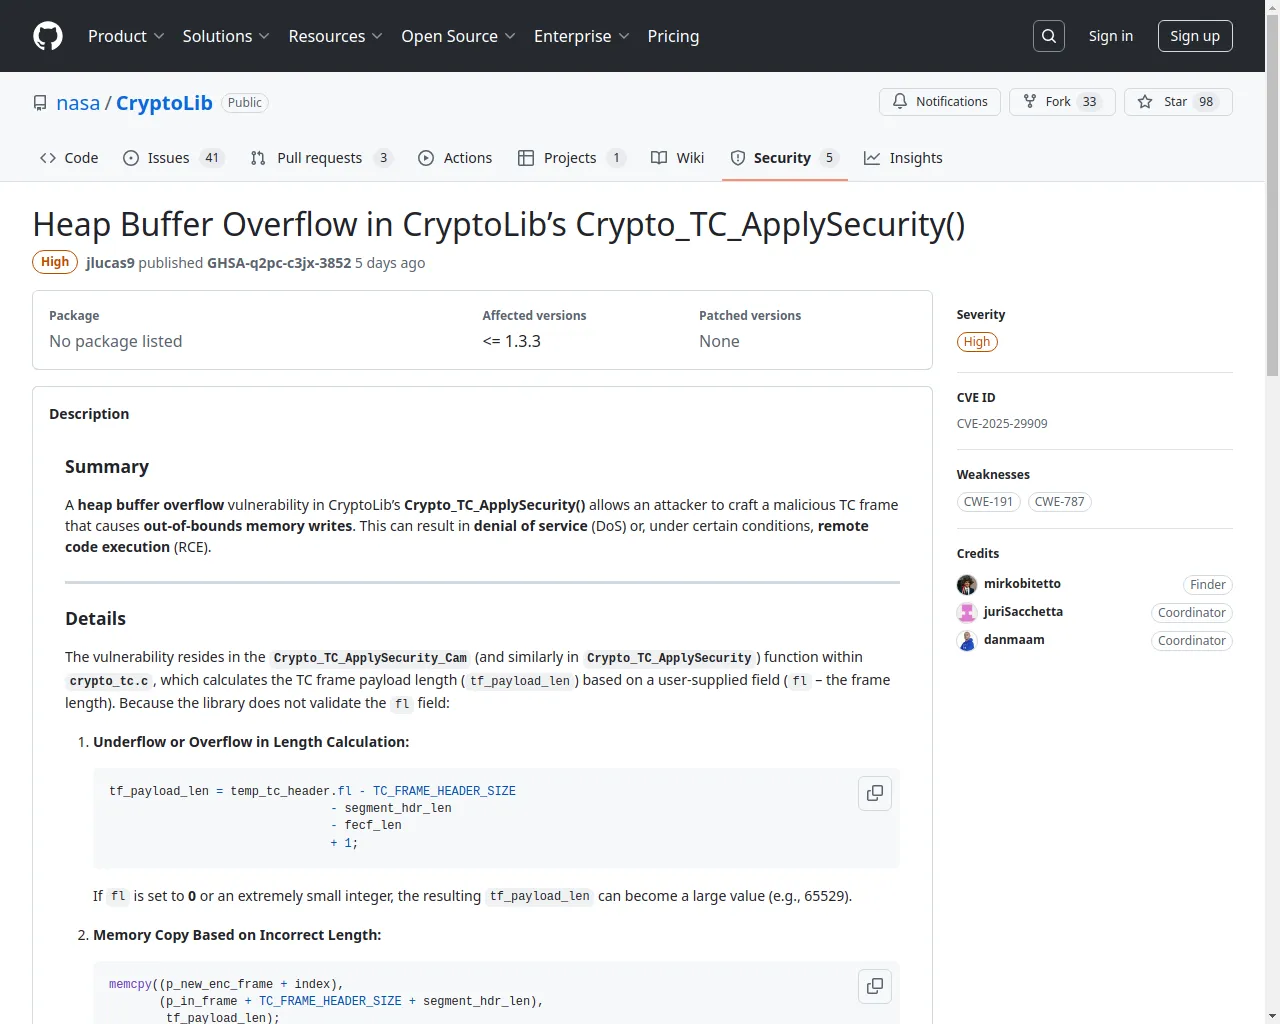Click the CVE-2025-29909 identifier text

tap(1002, 424)
